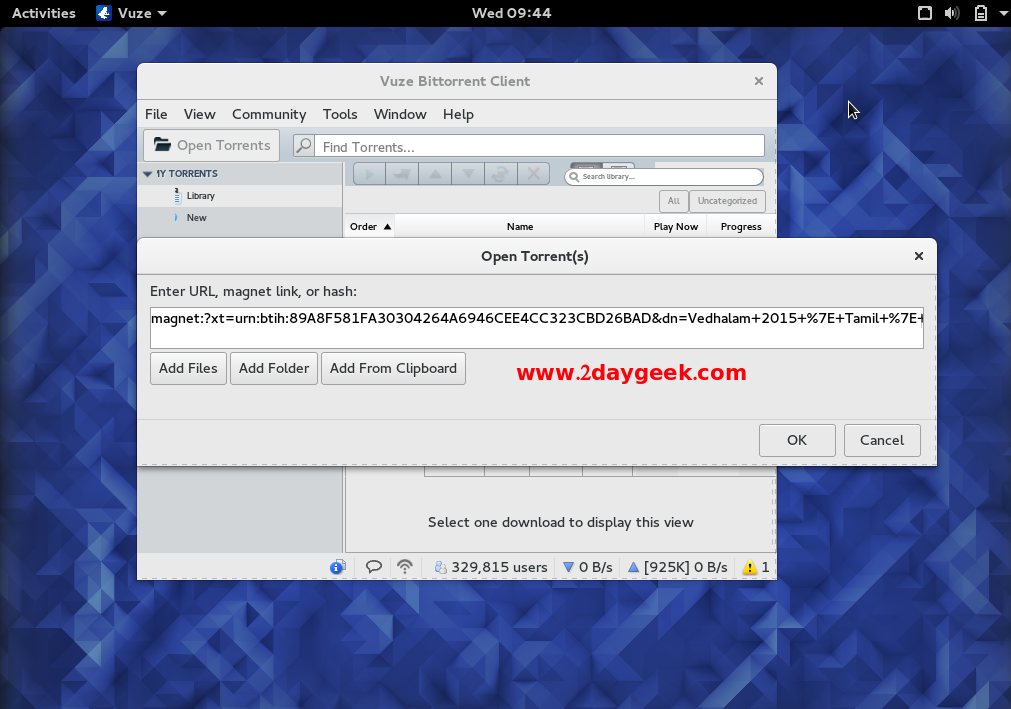Screen dimensions: 1011x709
Task: Click the Share torrent arrow toolbar icon
Action: click(x=402, y=174)
